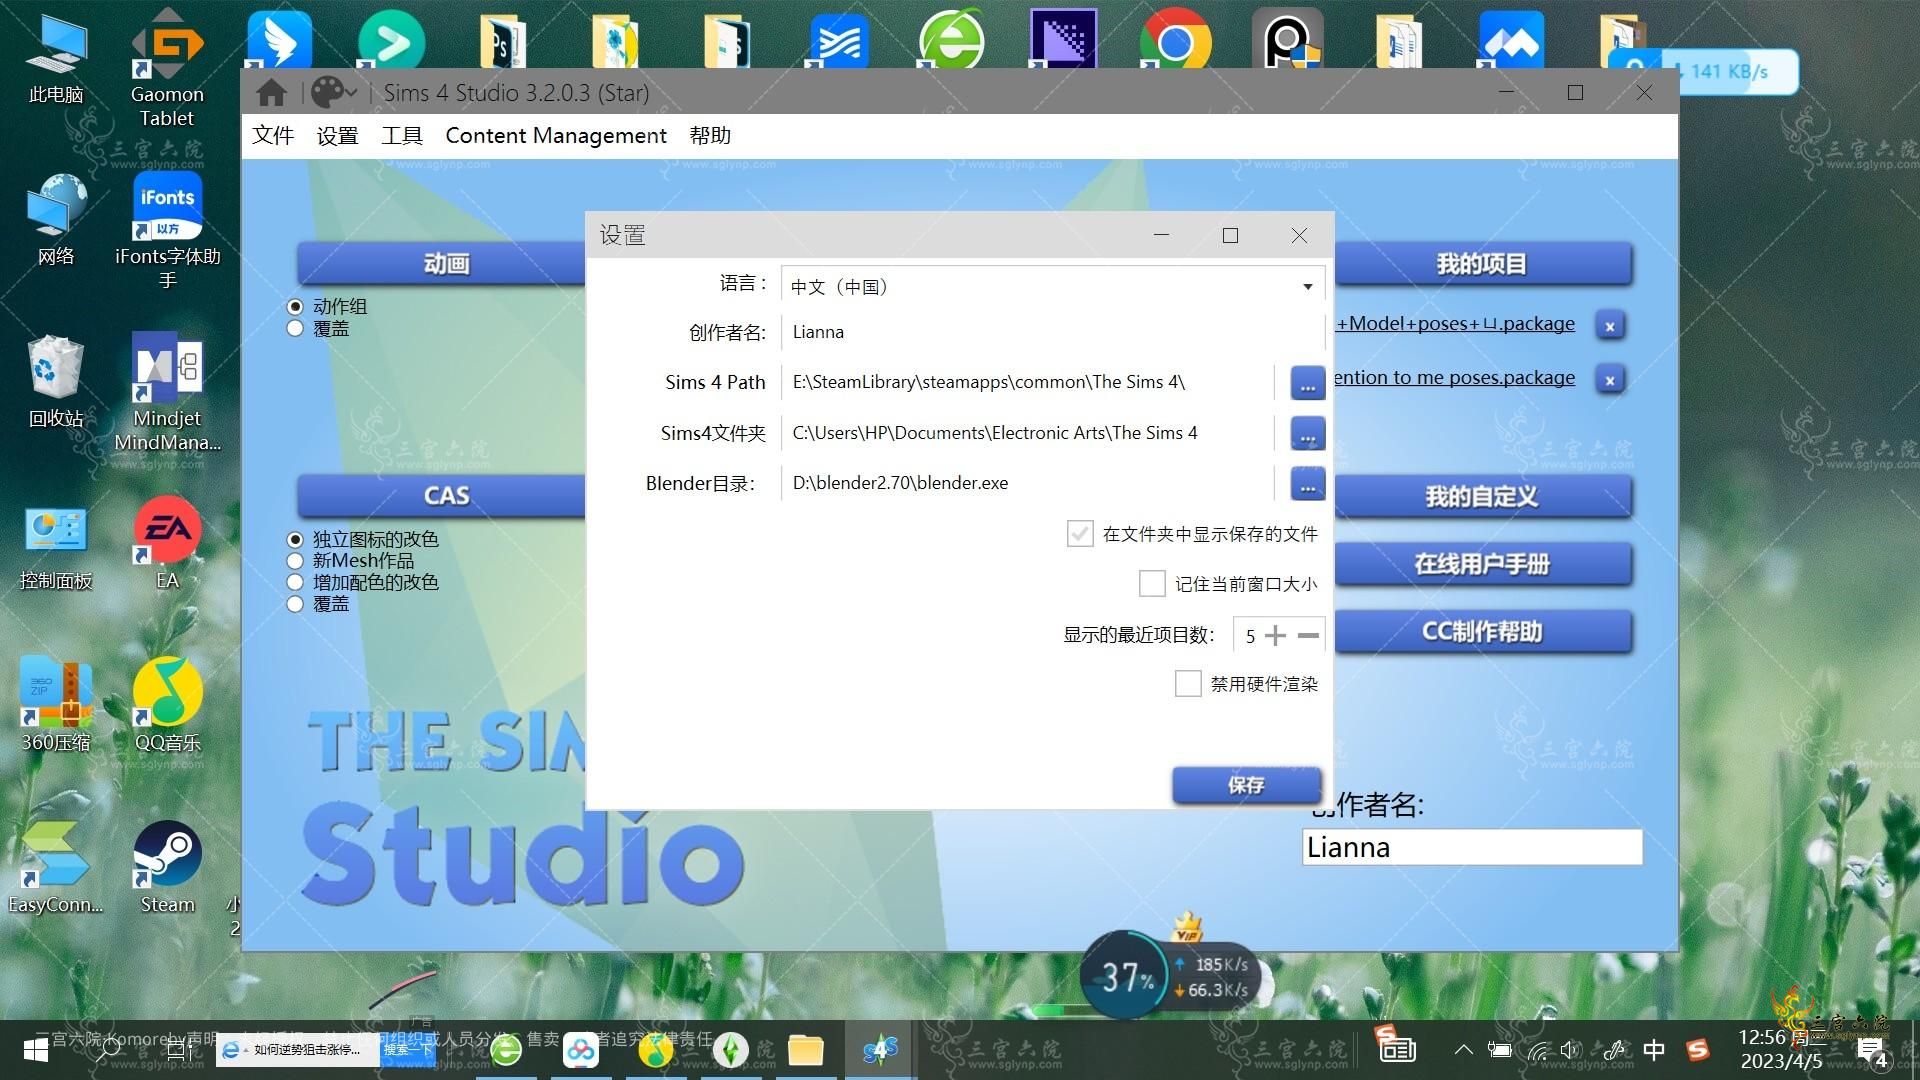Browse for the Sims 4 Path folder
1920x1080 pixels.
[1307, 383]
